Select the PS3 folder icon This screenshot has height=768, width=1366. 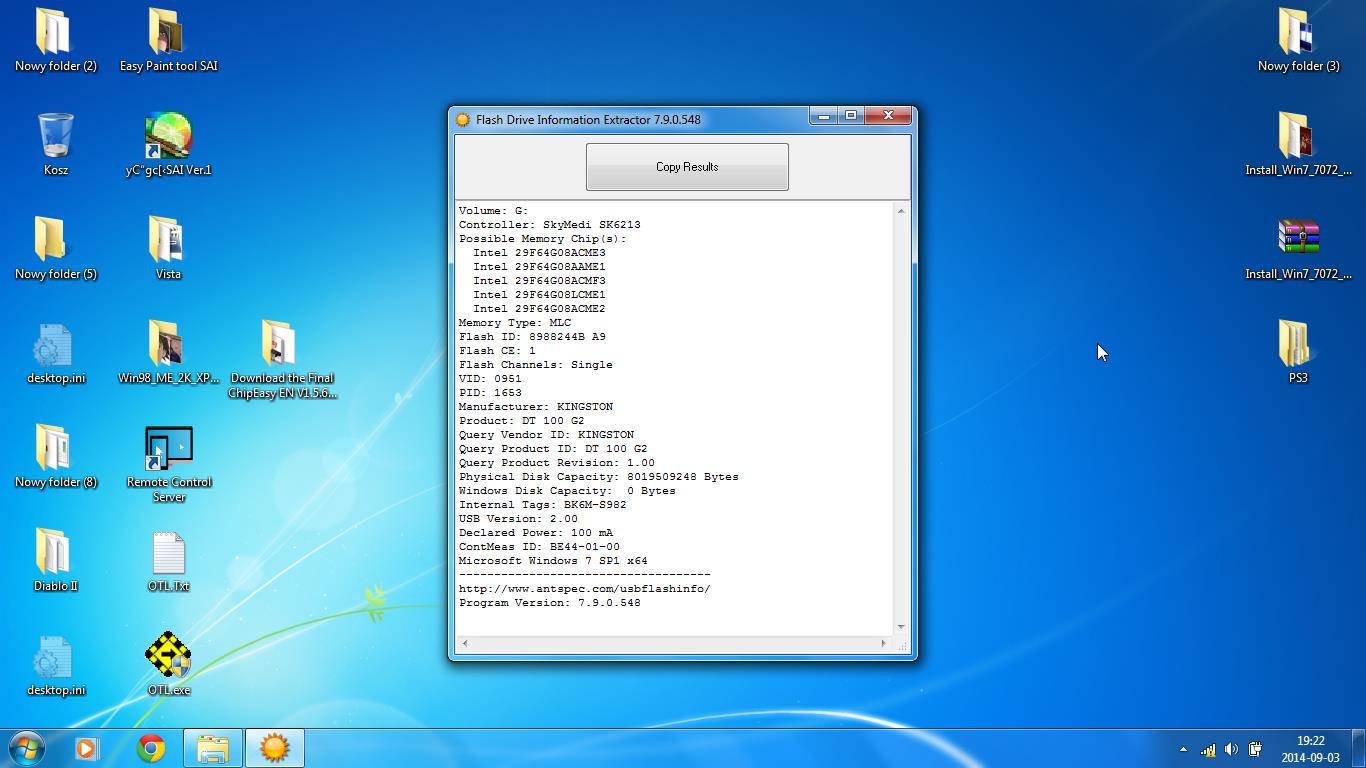coord(1298,352)
